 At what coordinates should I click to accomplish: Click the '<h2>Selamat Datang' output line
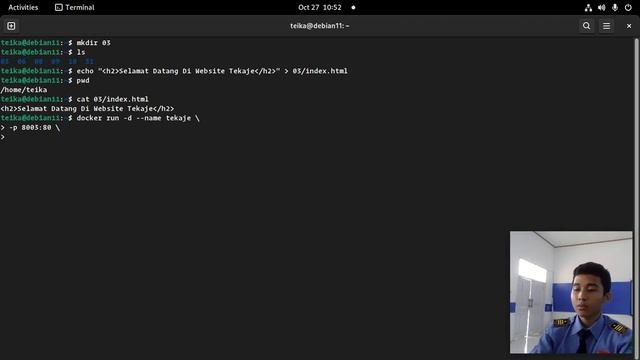click(x=87, y=109)
